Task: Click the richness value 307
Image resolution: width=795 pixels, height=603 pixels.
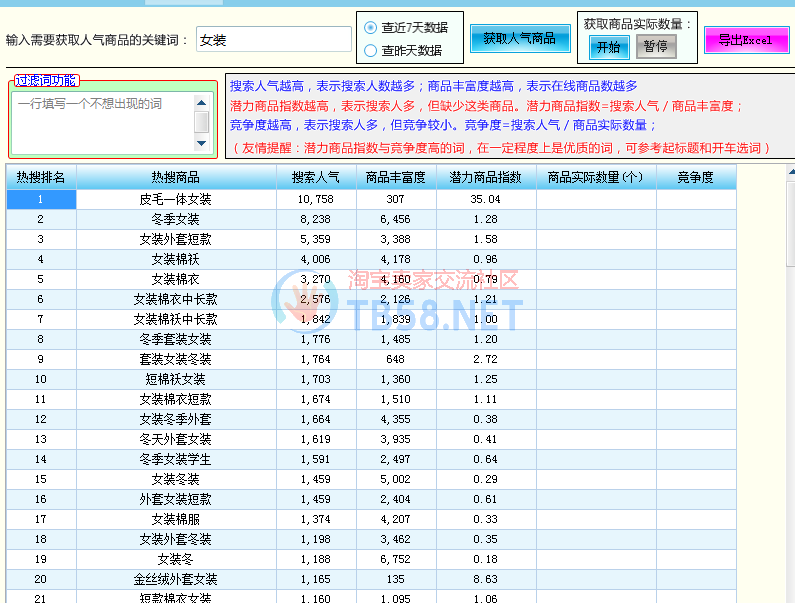Action: point(396,200)
